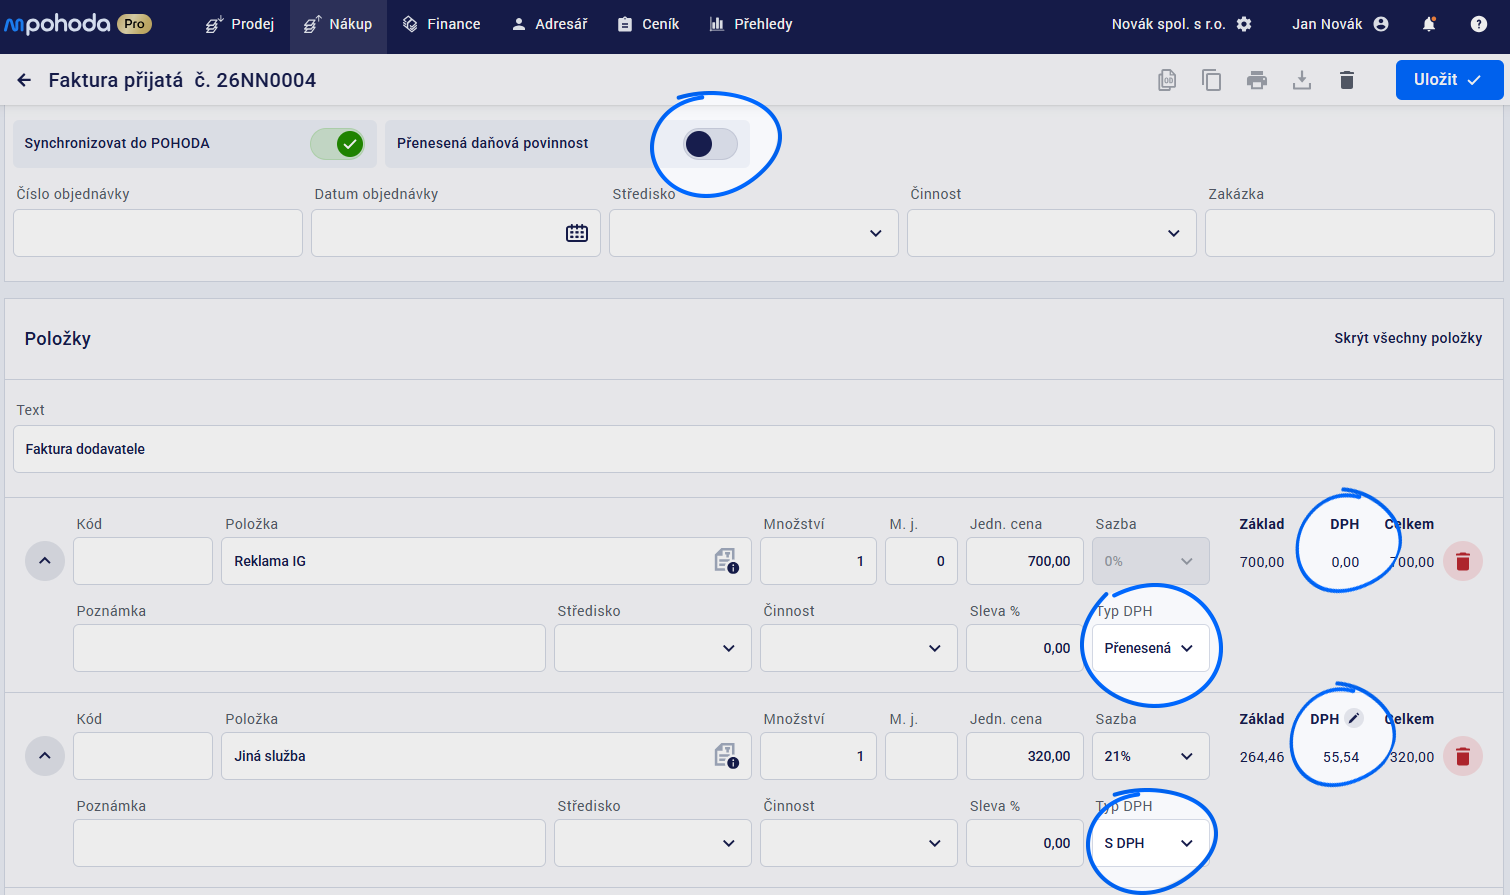Toggle Synchronizovat do POHODA switch
Screen dimensions: 1510x895
pyautogui.click(x=336, y=144)
